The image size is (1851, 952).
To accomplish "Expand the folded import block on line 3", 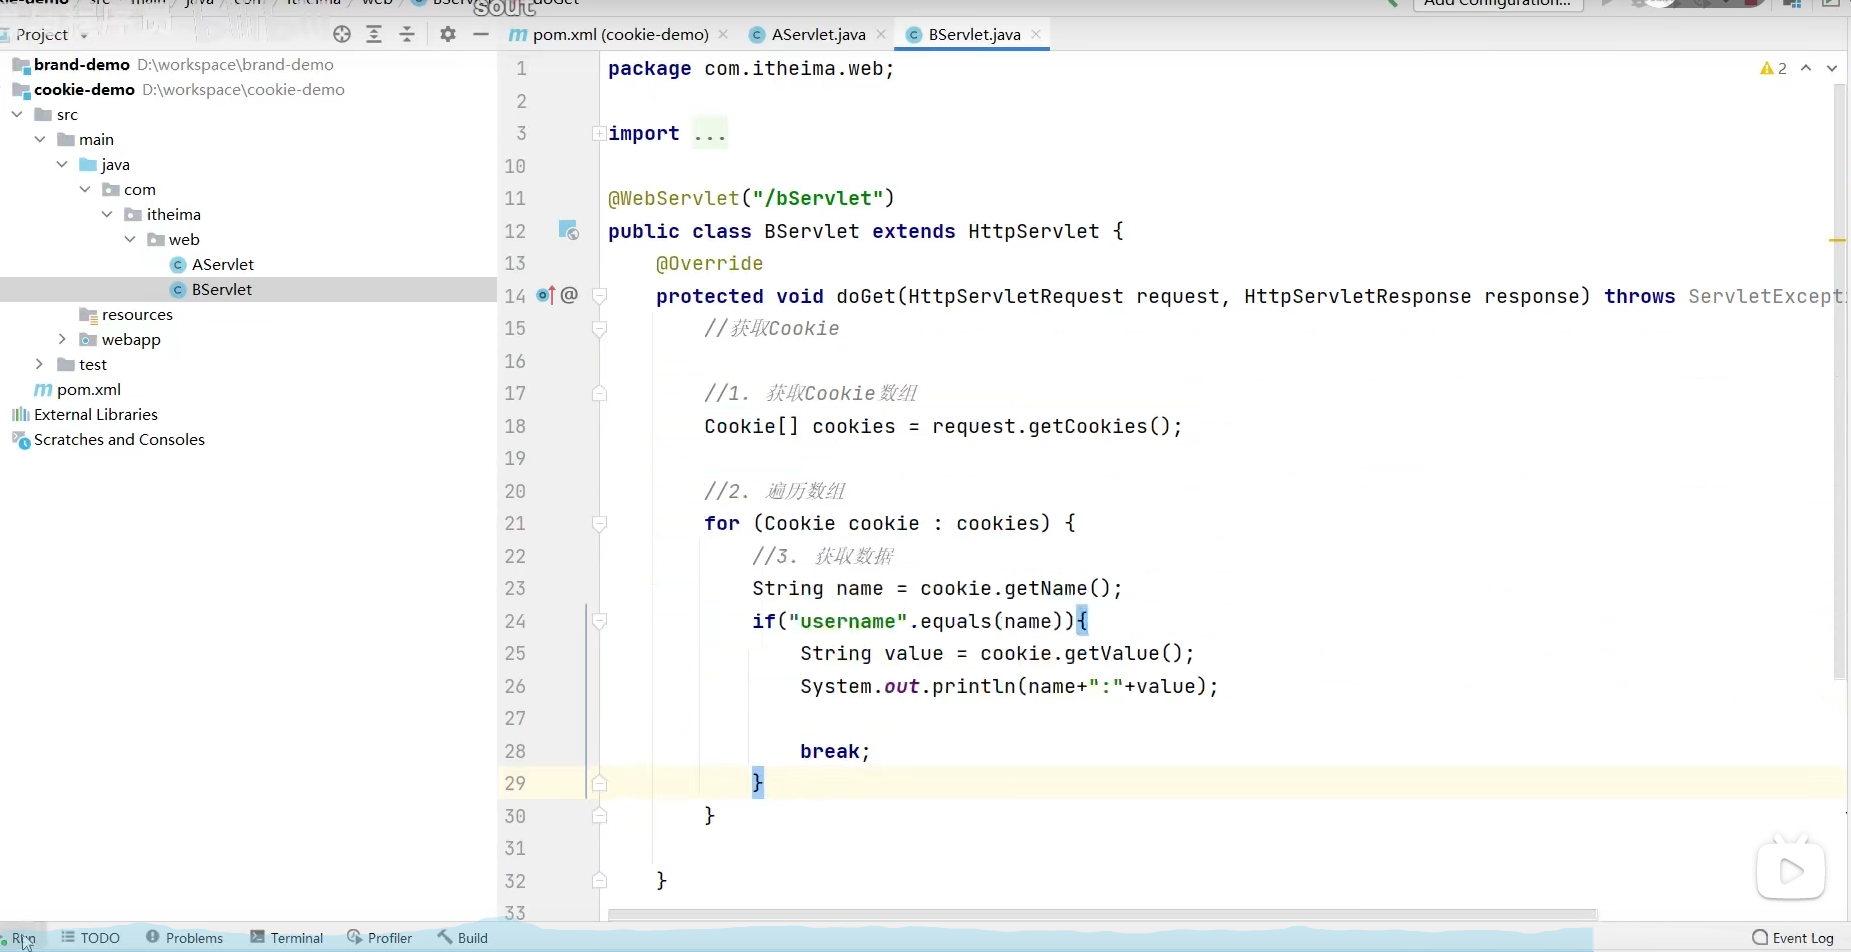I will coord(599,133).
